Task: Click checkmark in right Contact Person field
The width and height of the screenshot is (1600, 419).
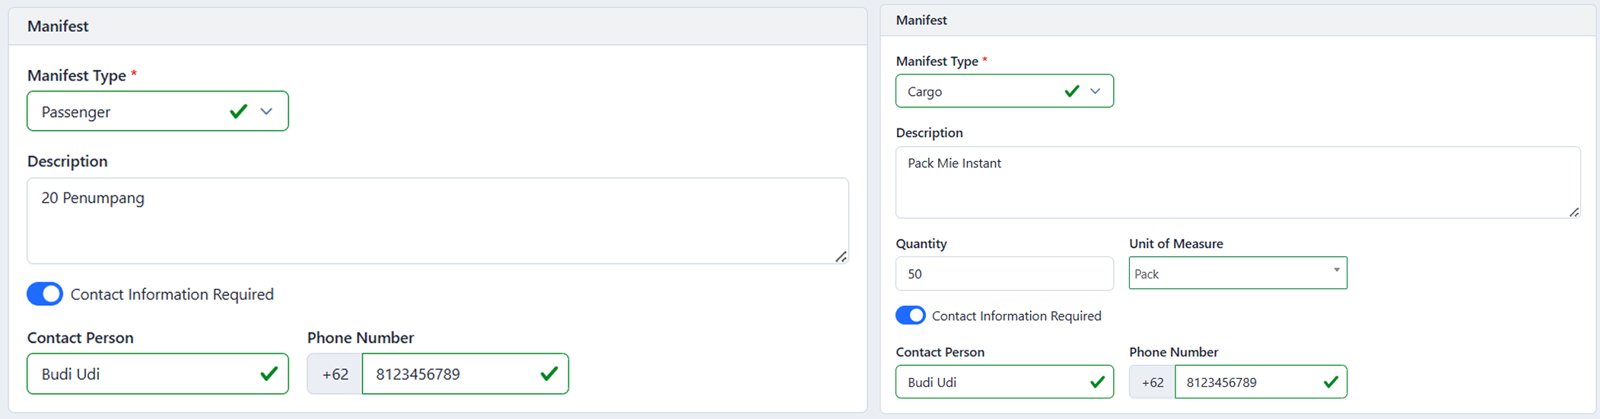Action: click(1097, 382)
